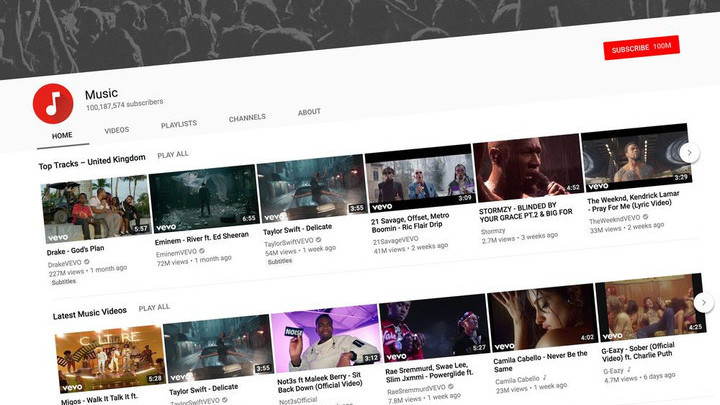Image resolution: width=720 pixels, height=405 pixels.
Task: Open Camila Cabello Never Be the Same thumbnail
Action: (543, 318)
